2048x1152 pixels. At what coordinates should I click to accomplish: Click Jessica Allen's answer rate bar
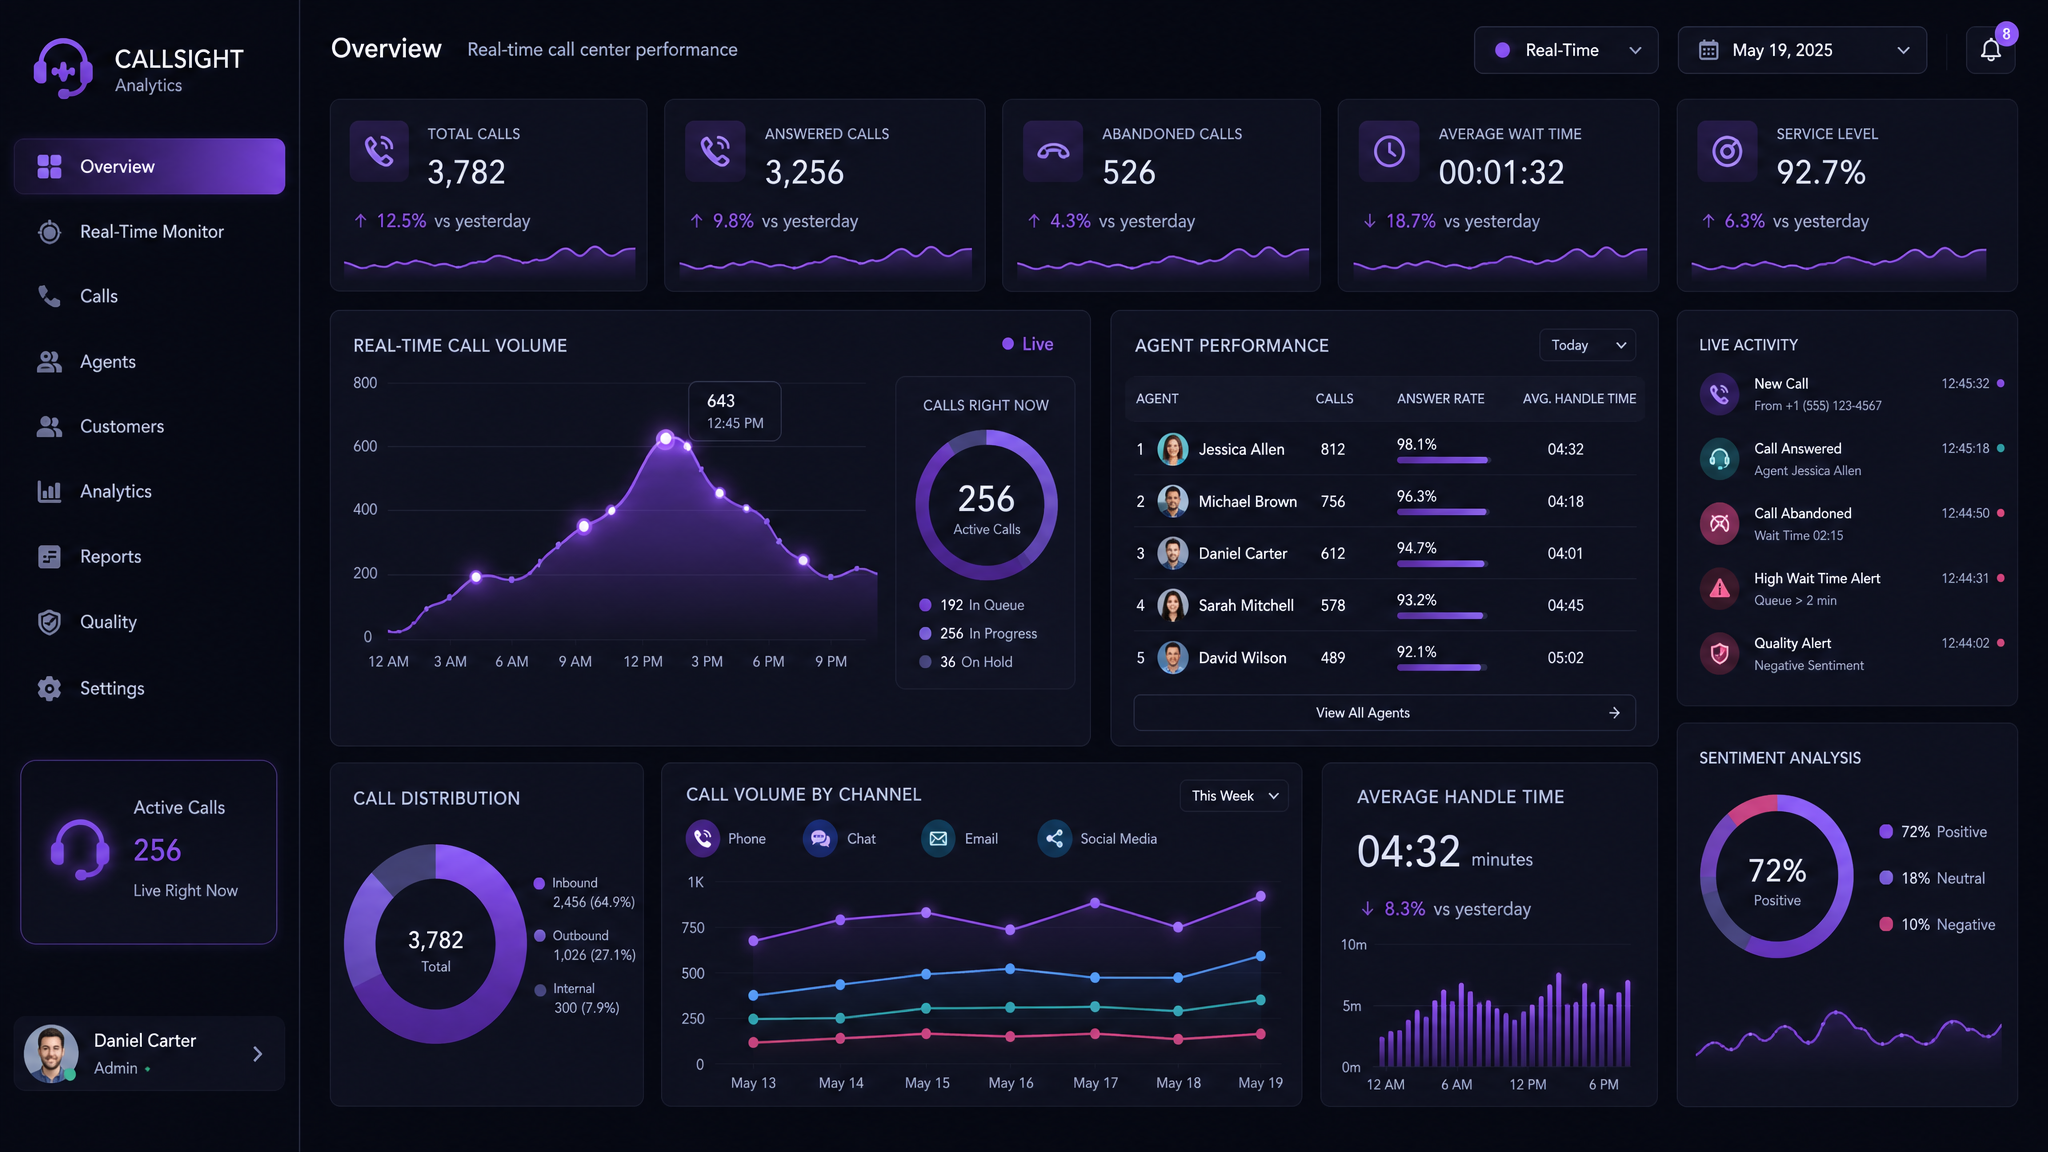click(1442, 460)
